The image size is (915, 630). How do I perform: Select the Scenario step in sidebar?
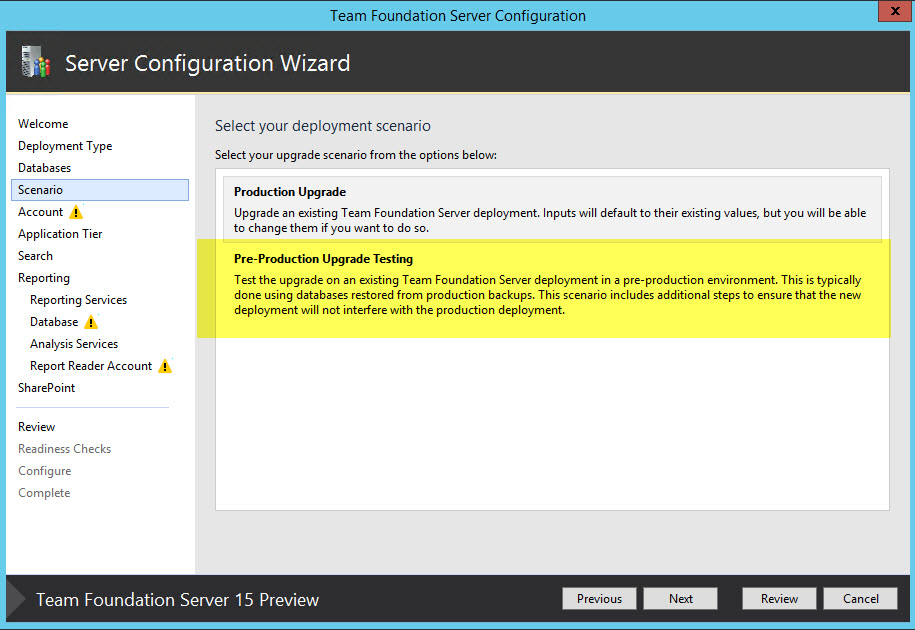pos(100,190)
